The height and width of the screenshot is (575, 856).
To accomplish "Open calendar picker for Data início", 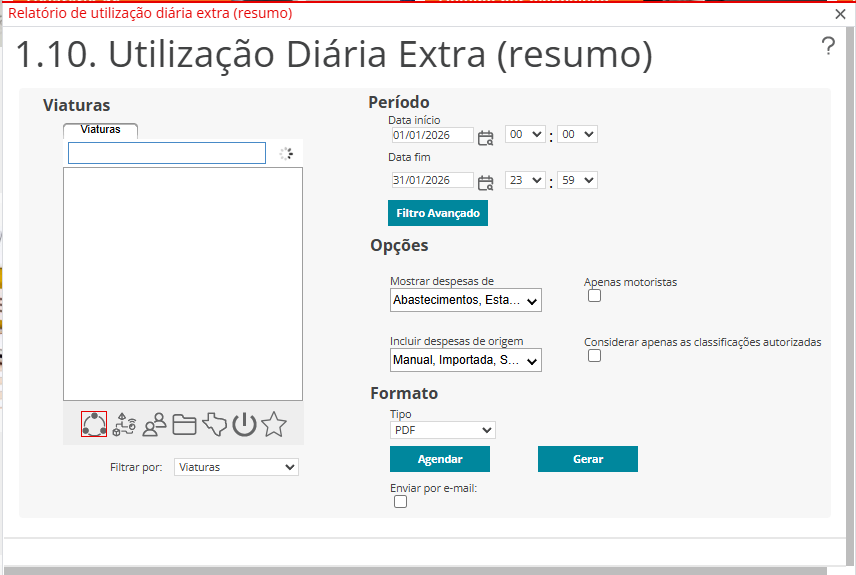I will point(486,138).
